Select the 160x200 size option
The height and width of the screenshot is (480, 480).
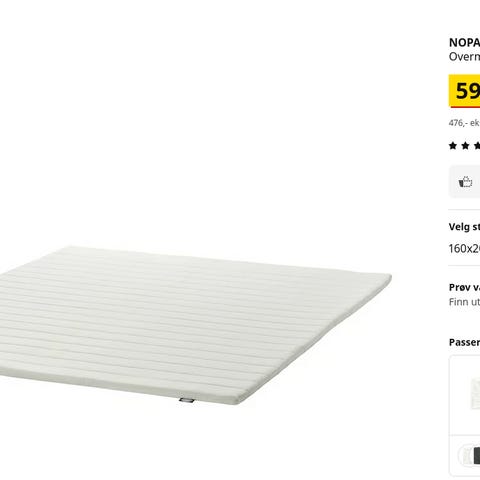(464, 248)
